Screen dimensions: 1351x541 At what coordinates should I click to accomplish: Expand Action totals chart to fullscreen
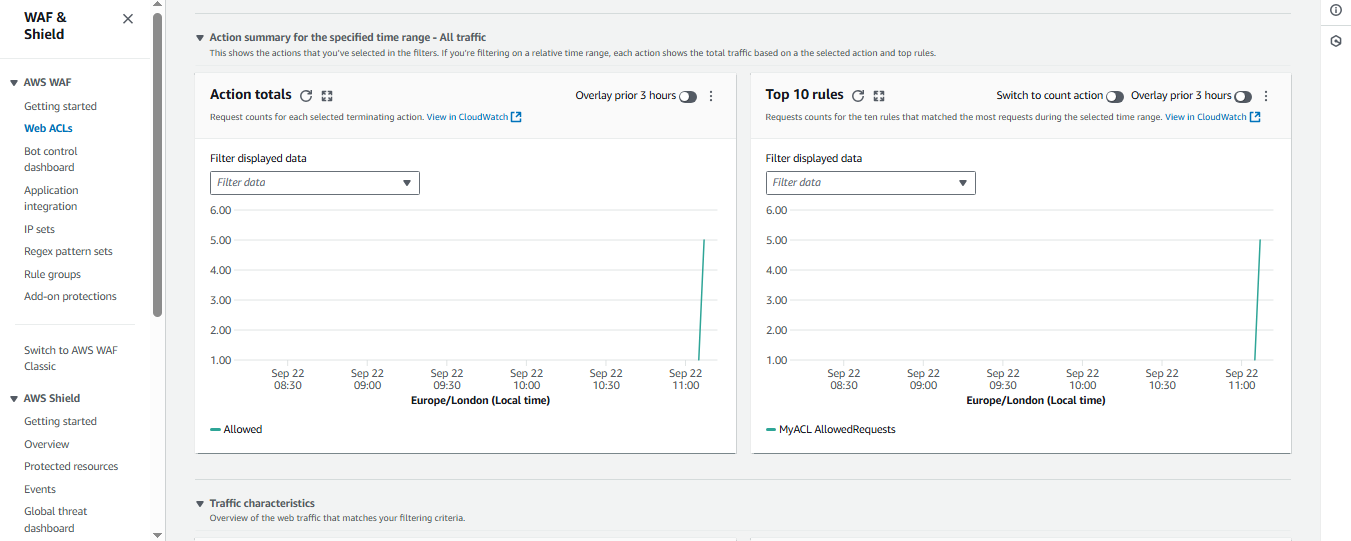(x=327, y=96)
